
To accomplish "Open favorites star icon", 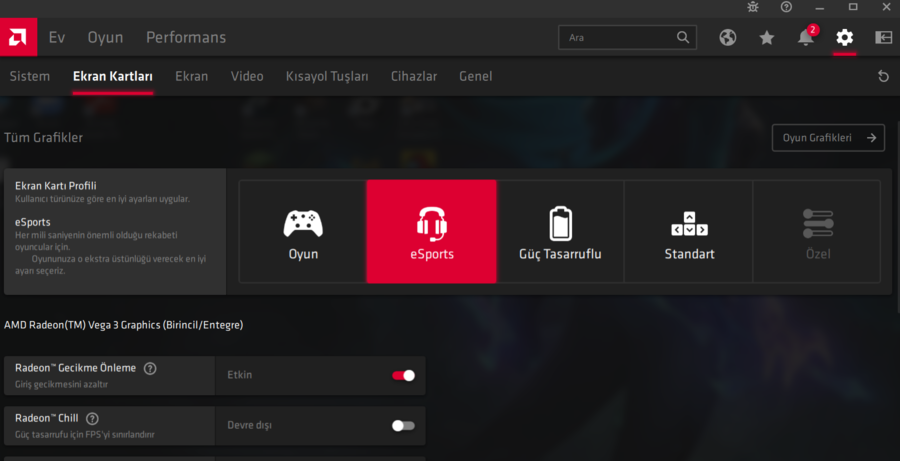I will [x=767, y=38].
